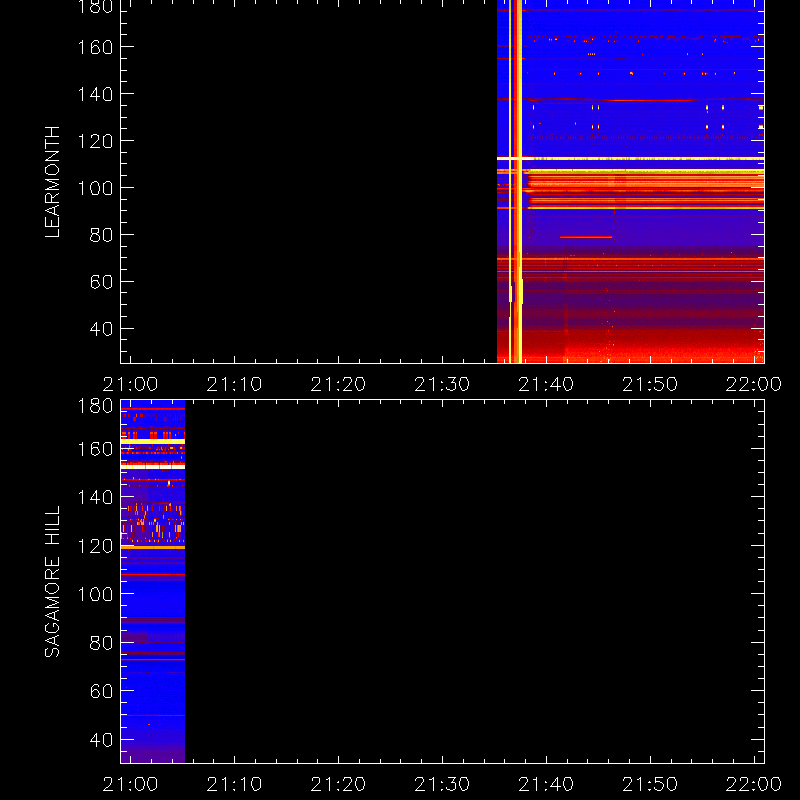
Task: Click 21:40 time label under Sagamore Hill plot
Action: 546,784
